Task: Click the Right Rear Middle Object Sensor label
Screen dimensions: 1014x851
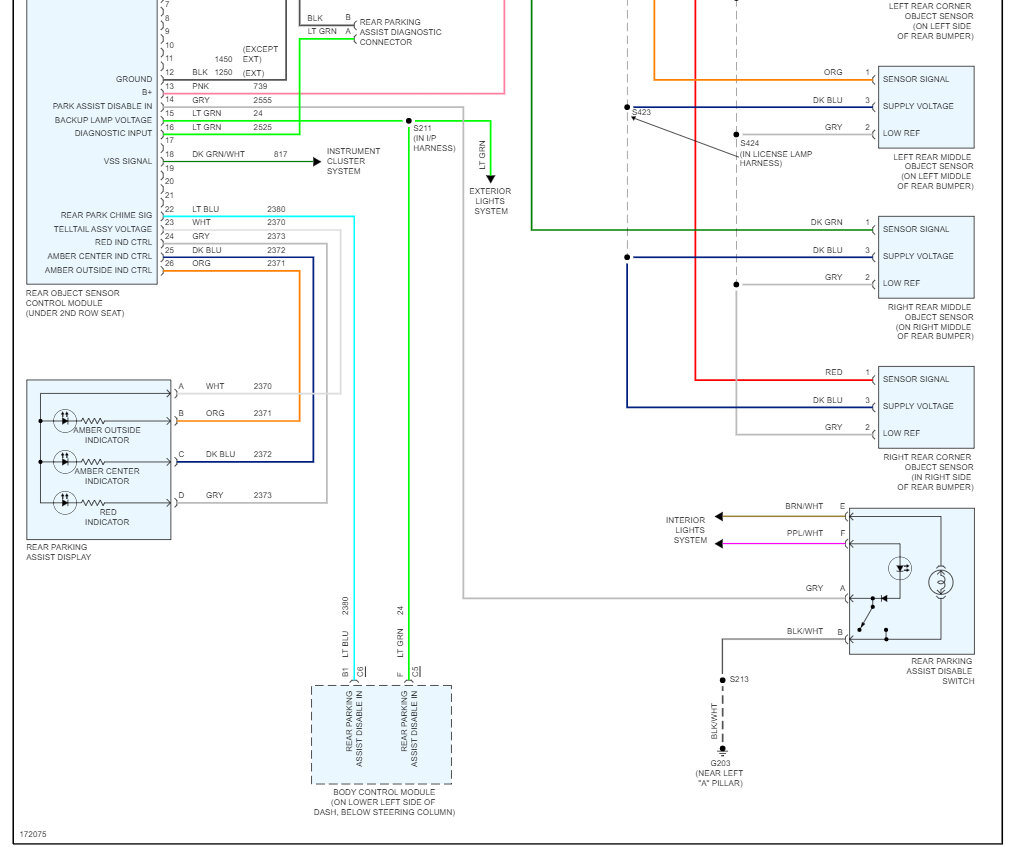Action: (931, 321)
